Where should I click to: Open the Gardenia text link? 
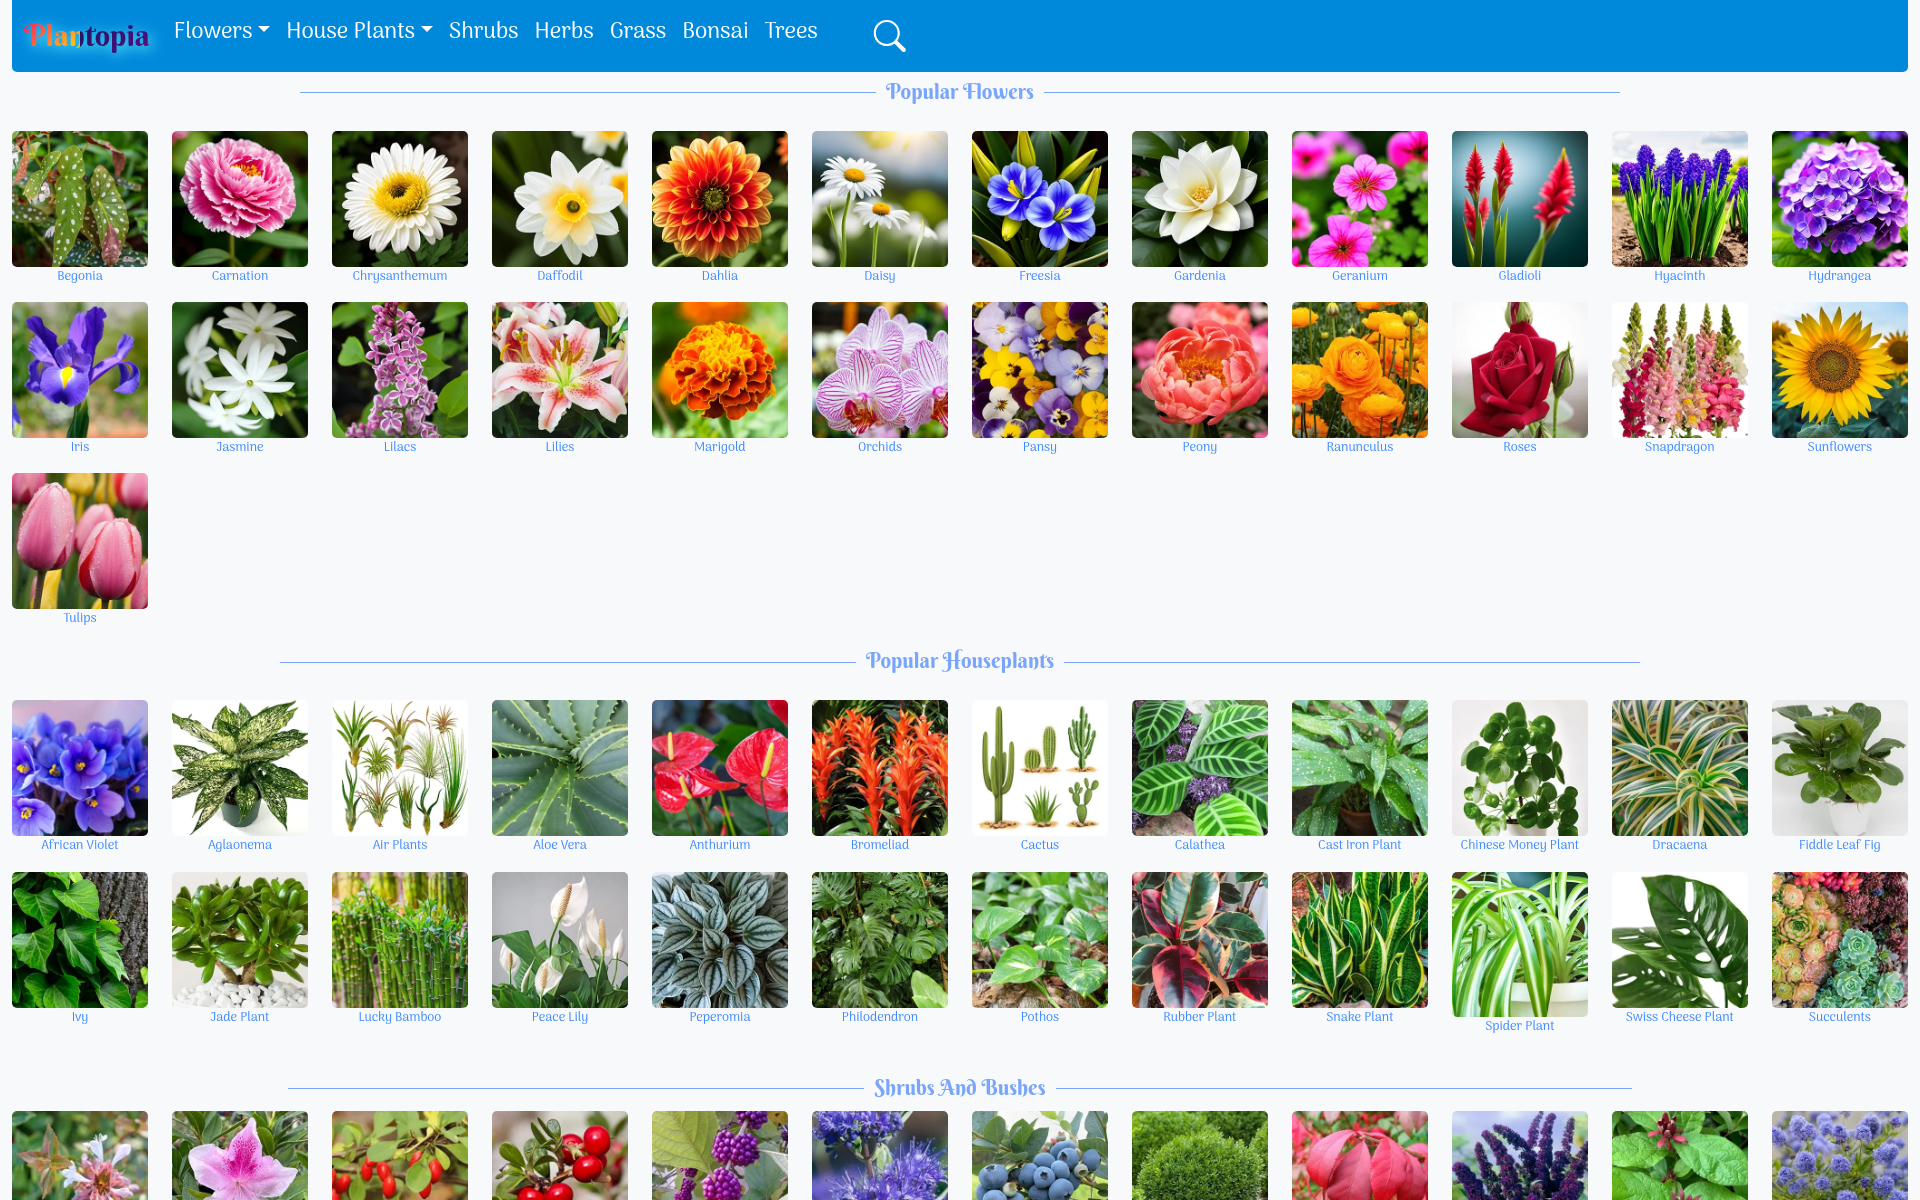pyautogui.click(x=1200, y=276)
